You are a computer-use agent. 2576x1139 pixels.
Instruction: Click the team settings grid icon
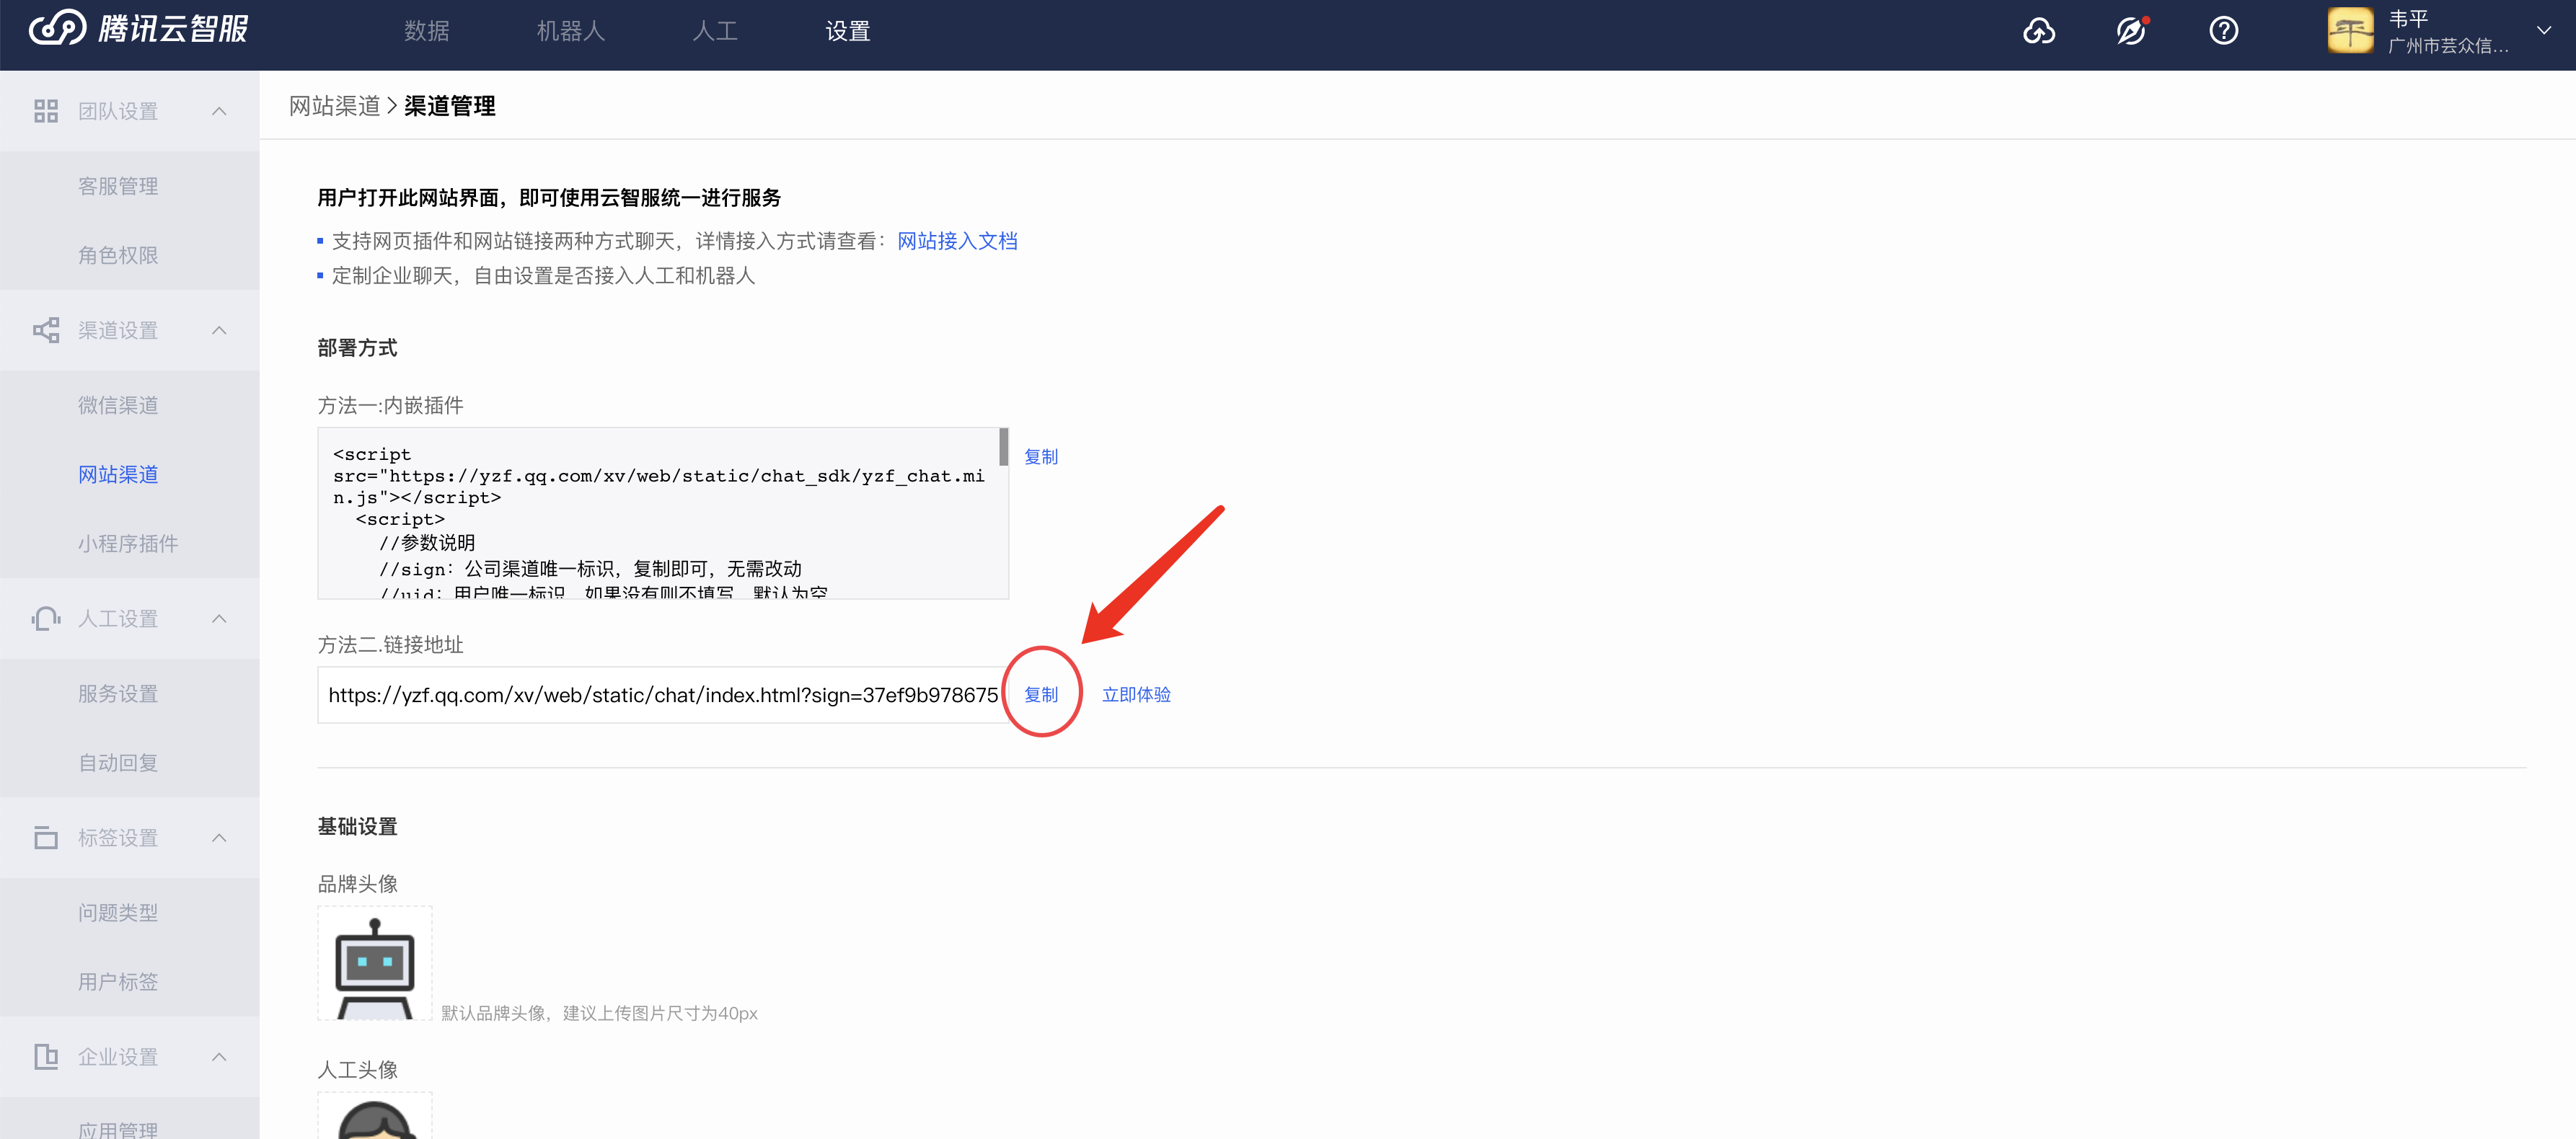[46, 111]
